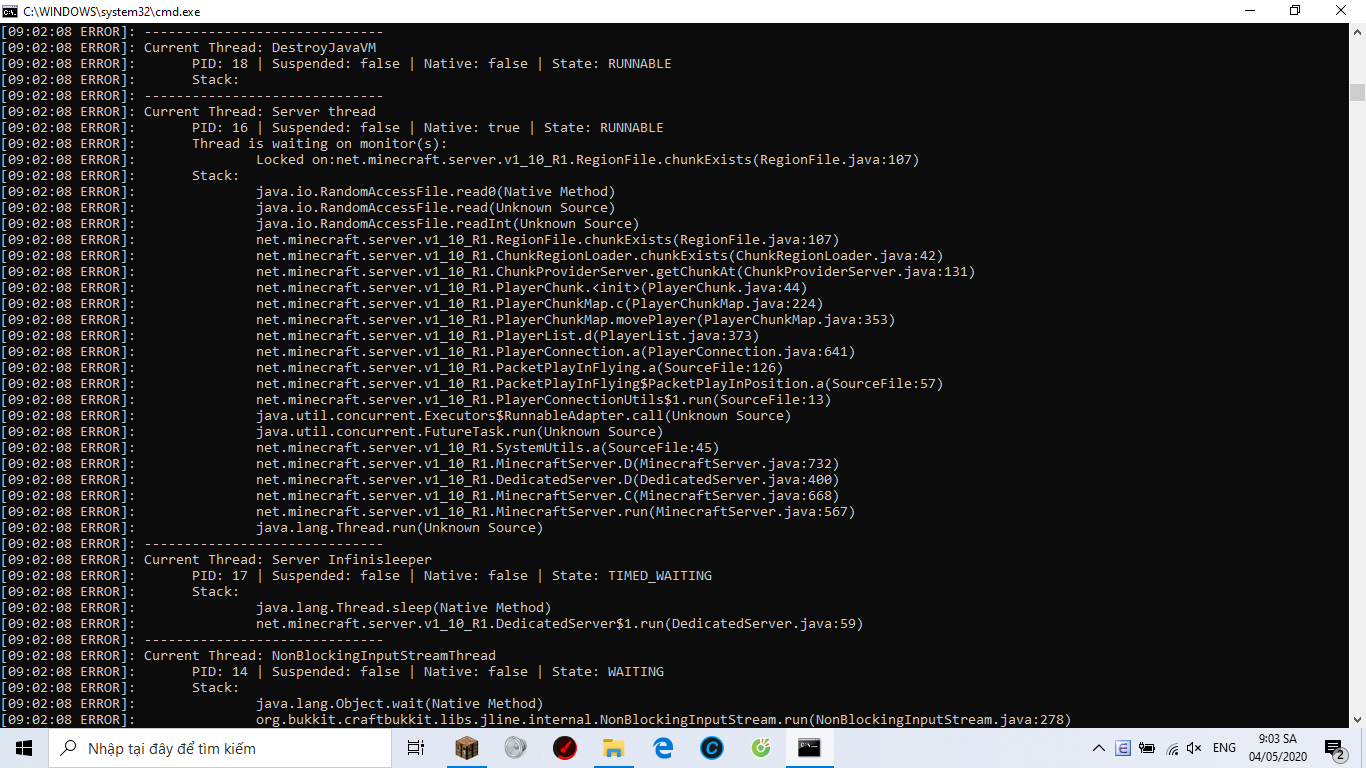Viewport: 1366px width, 768px height.
Task: Click the 'Current Thread: Server thread' line
Action: tap(260, 111)
